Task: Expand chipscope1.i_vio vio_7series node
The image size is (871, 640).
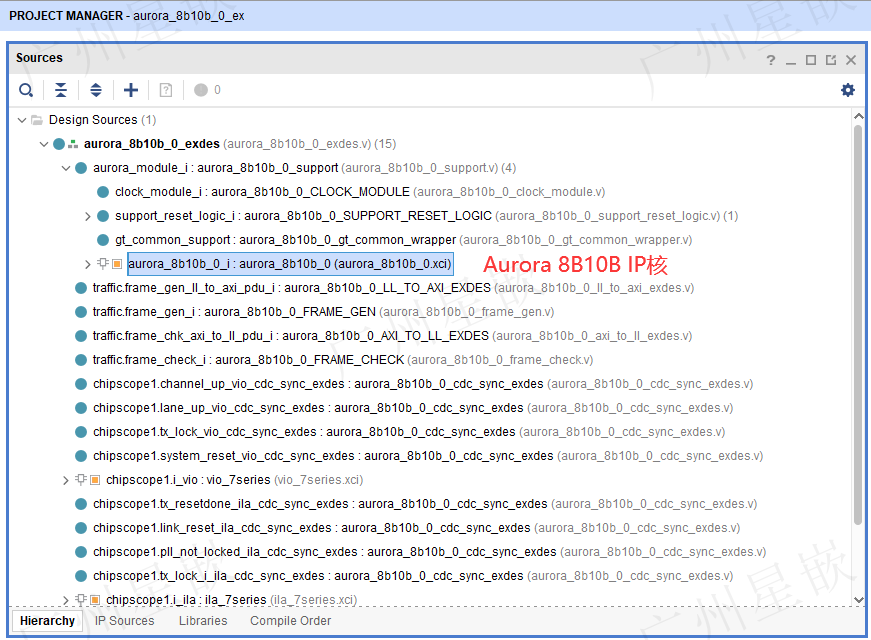Action: [66, 480]
